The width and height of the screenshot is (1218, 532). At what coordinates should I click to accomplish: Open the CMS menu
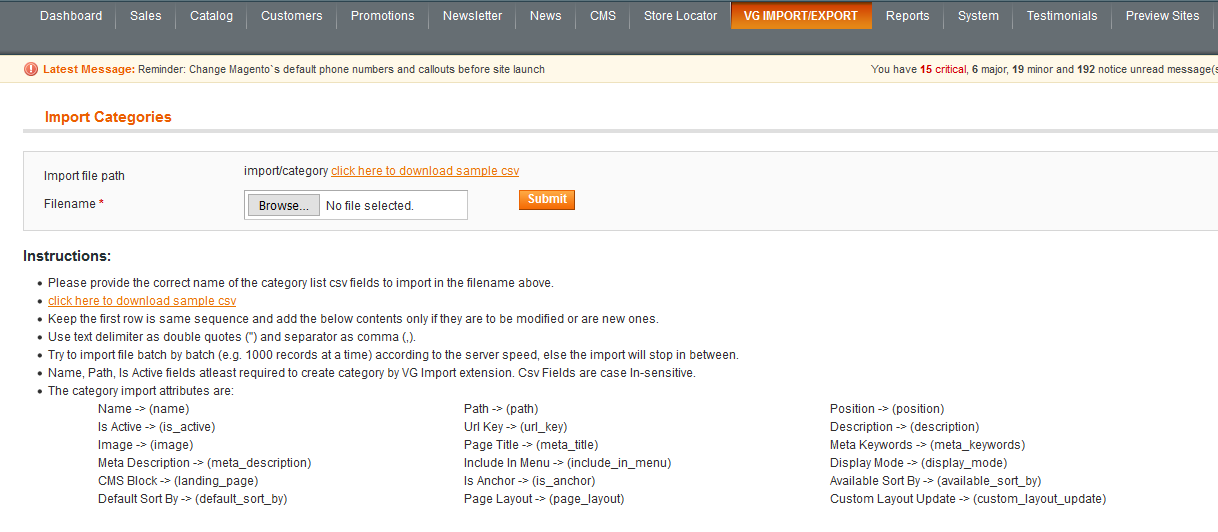tap(603, 16)
